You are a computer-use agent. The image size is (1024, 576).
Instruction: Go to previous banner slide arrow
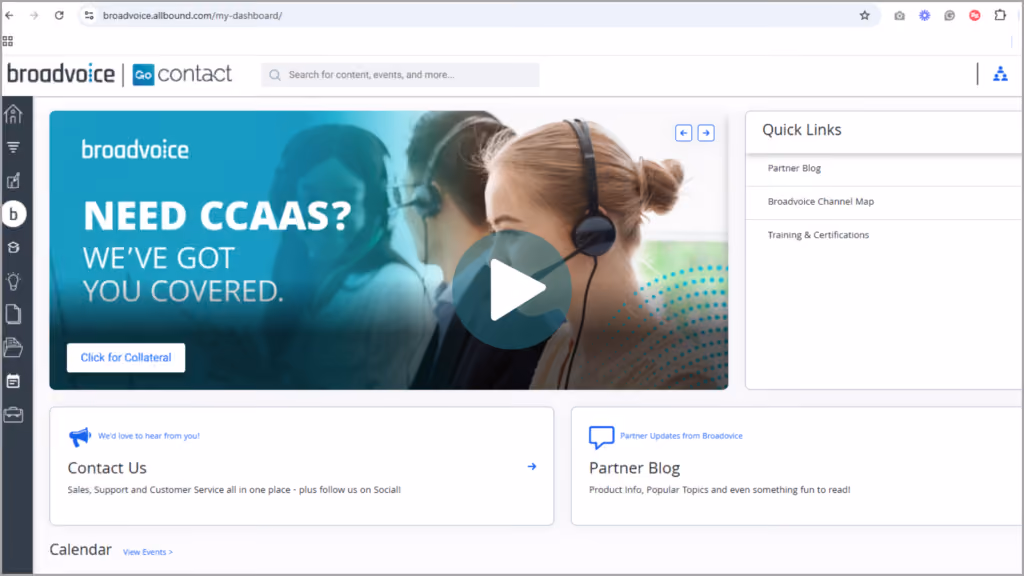684,133
